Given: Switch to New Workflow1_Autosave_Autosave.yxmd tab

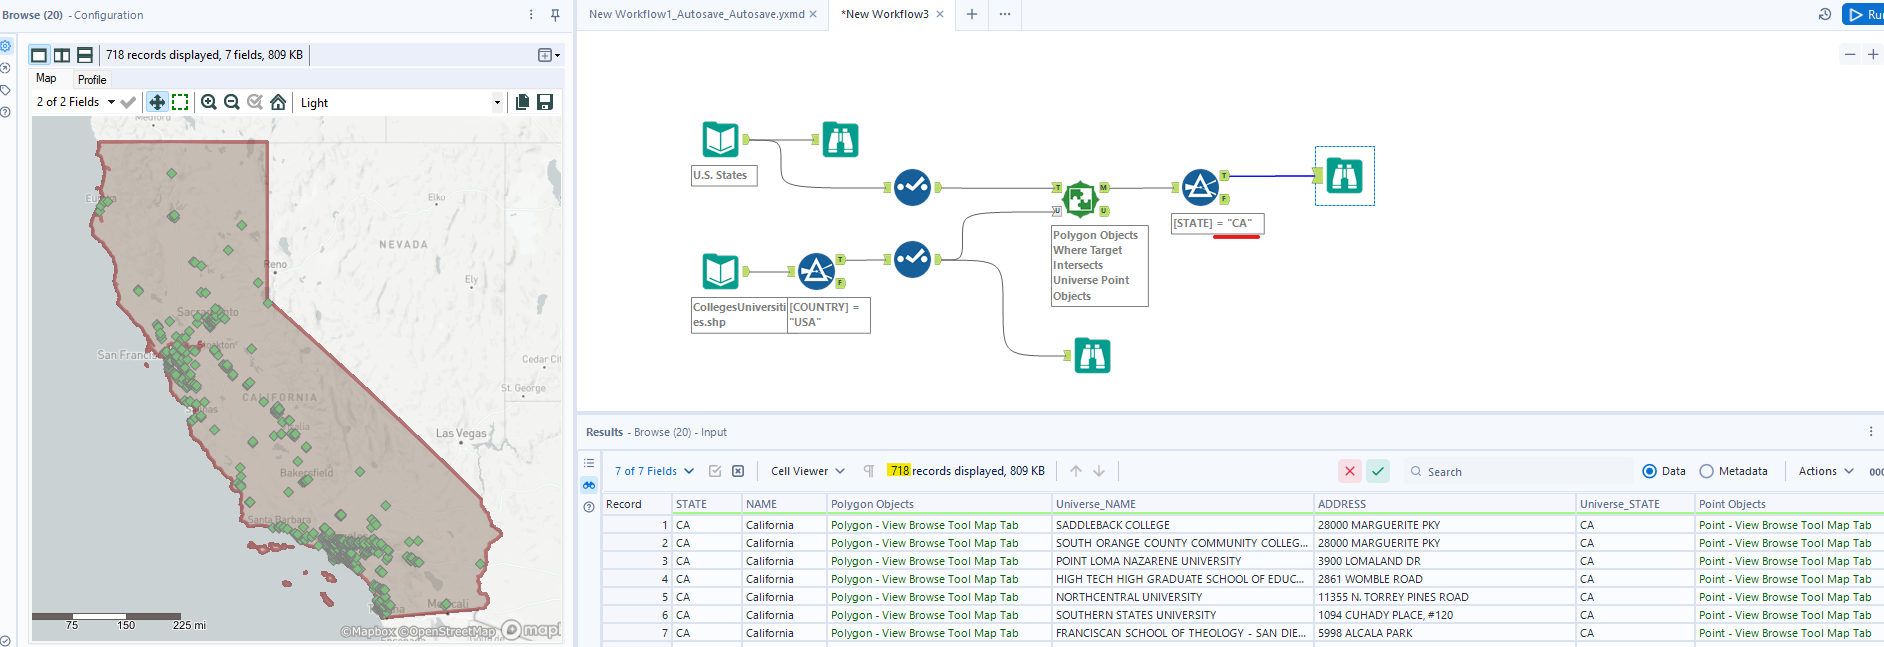Looking at the screenshot, I should click(696, 14).
